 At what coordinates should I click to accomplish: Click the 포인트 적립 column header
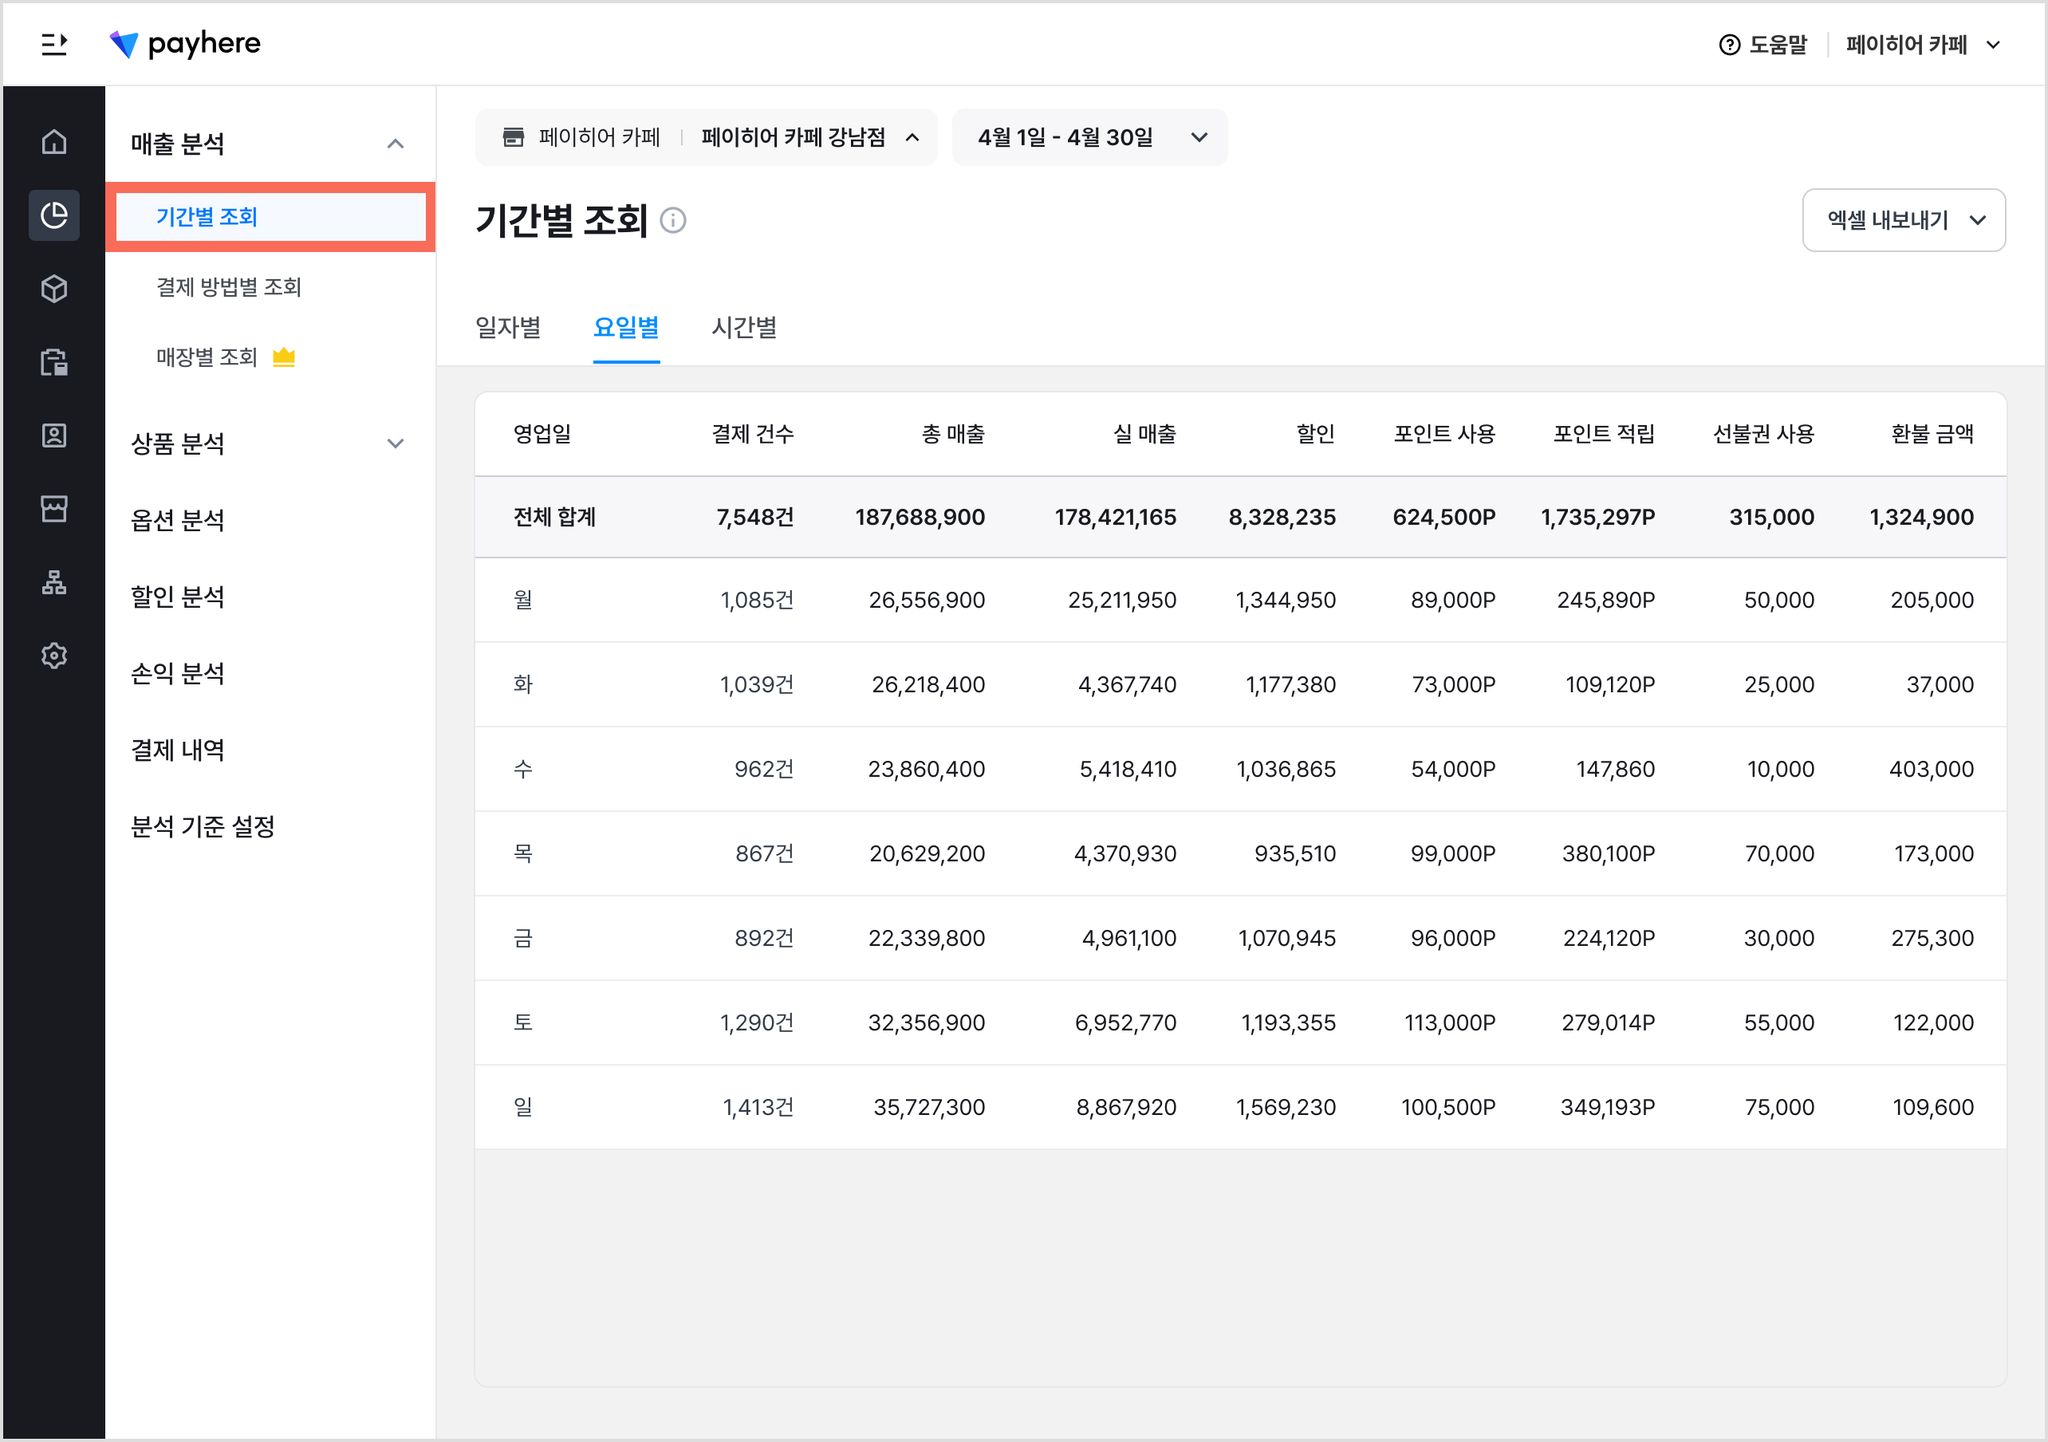(x=1604, y=434)
